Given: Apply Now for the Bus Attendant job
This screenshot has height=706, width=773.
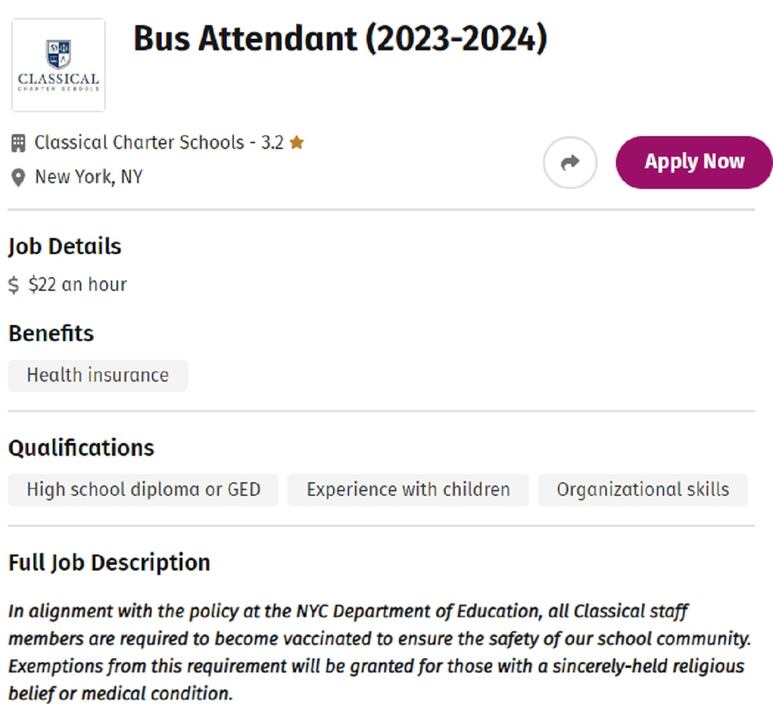Looking at the screenshot, I should [x=694, y=162].
